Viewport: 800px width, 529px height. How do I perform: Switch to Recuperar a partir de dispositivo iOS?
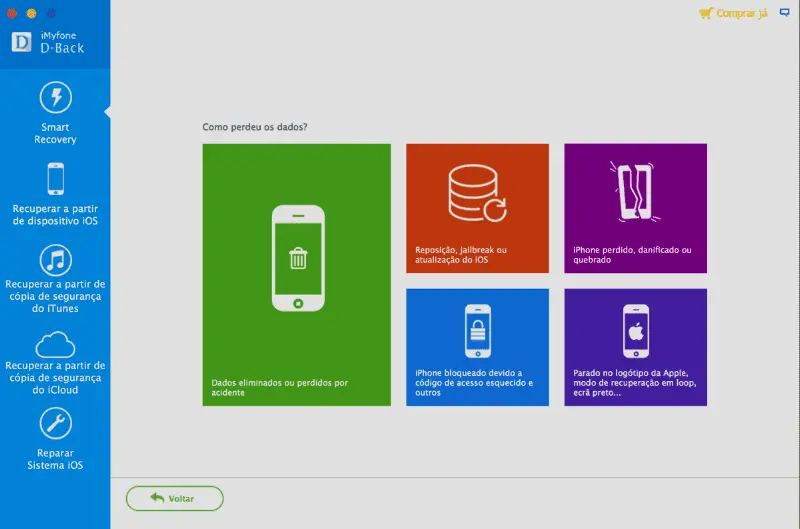click(55, 215)
